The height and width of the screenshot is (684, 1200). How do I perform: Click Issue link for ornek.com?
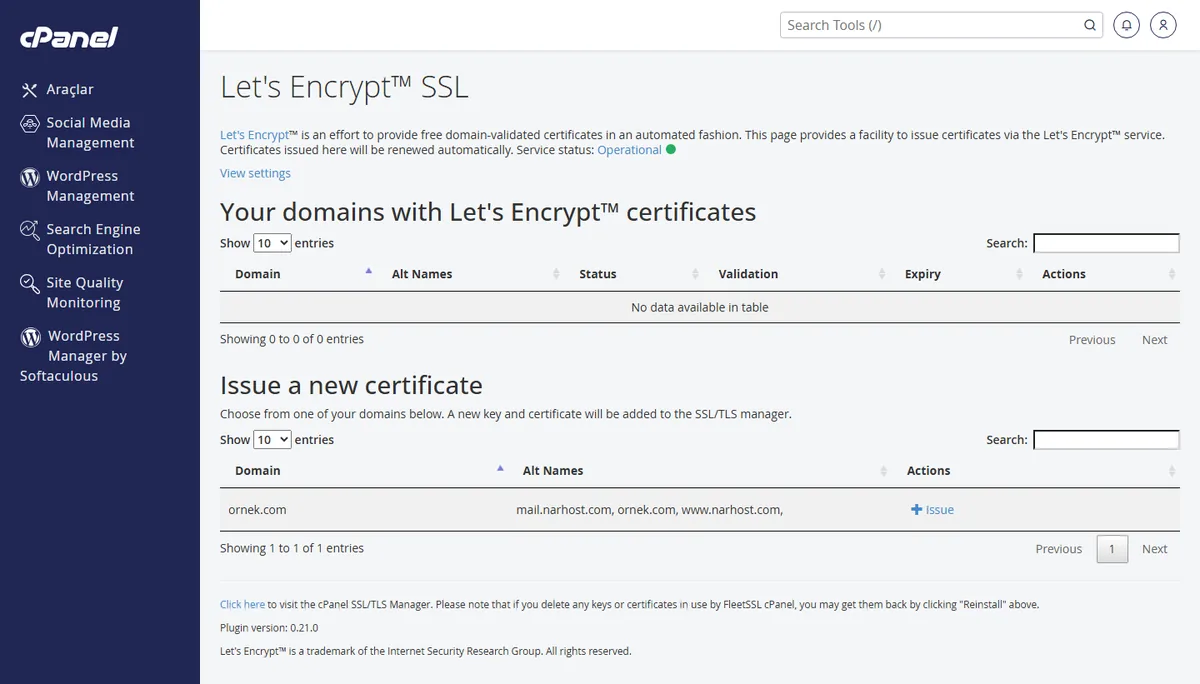[x=940, y=510]
